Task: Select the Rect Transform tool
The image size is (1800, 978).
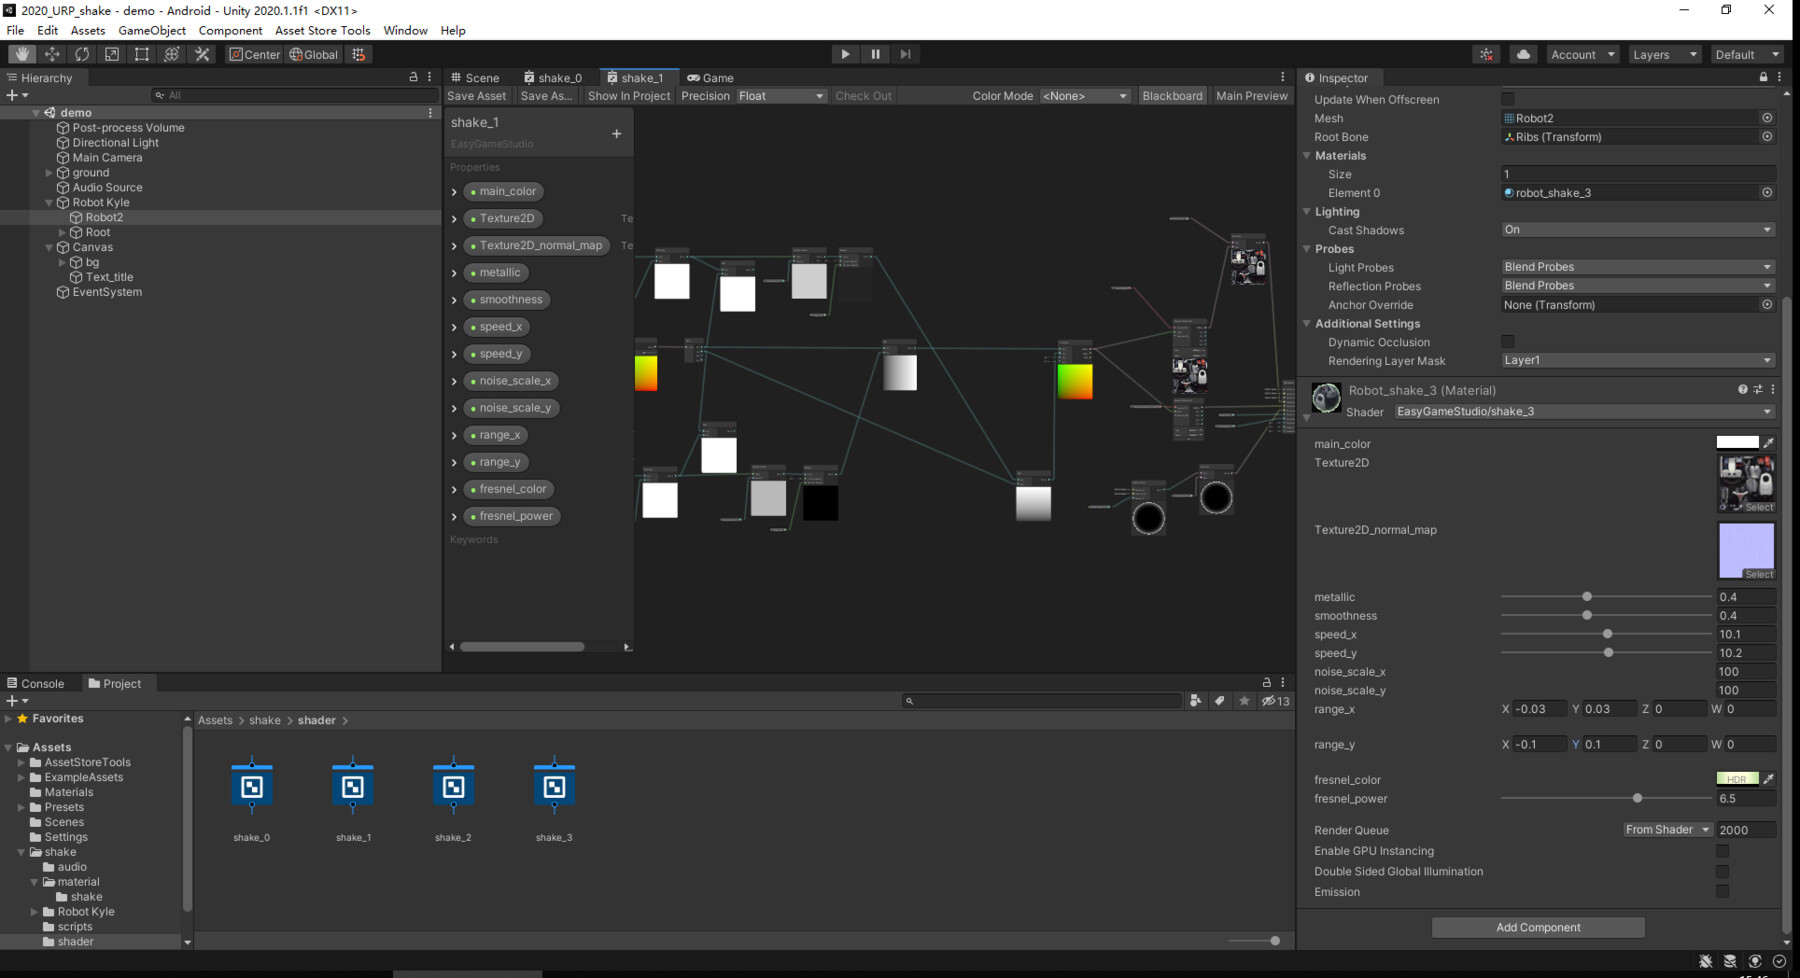Action: pos(141,54)
